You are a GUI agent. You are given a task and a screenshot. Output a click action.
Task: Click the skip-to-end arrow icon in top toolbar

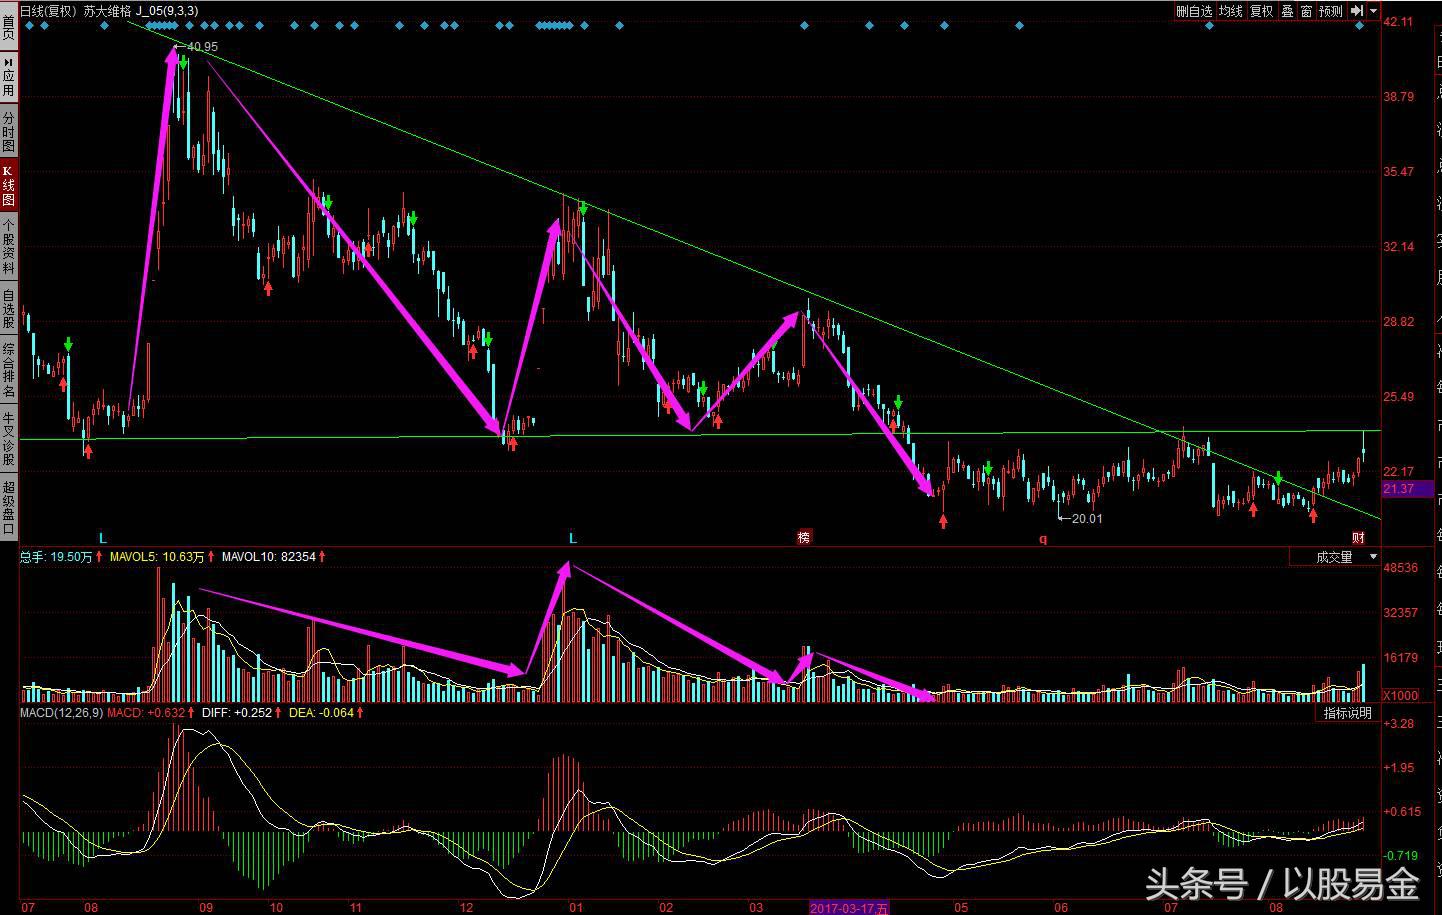[1357, 11]
